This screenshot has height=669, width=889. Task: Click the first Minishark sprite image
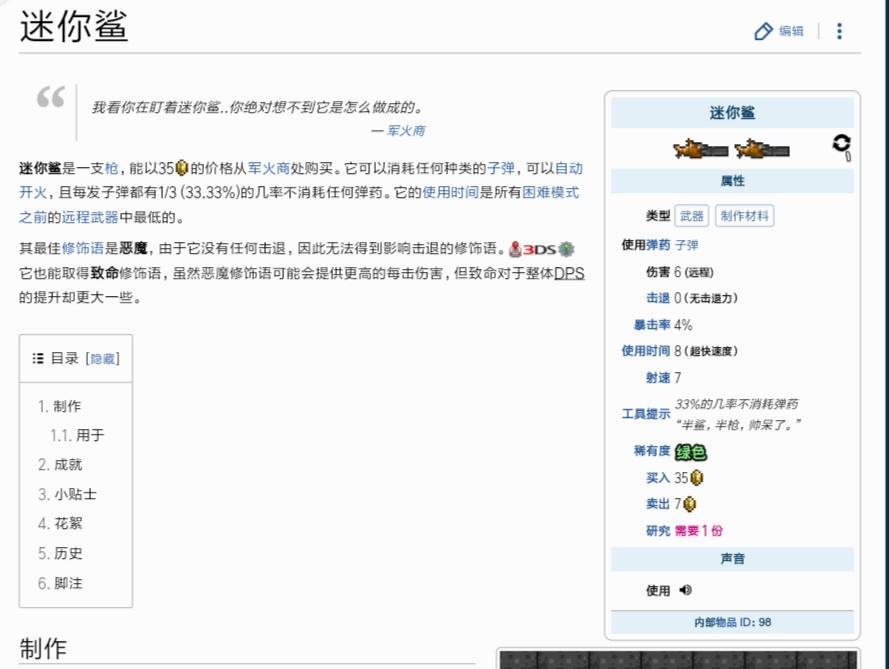tap(701, 150)
